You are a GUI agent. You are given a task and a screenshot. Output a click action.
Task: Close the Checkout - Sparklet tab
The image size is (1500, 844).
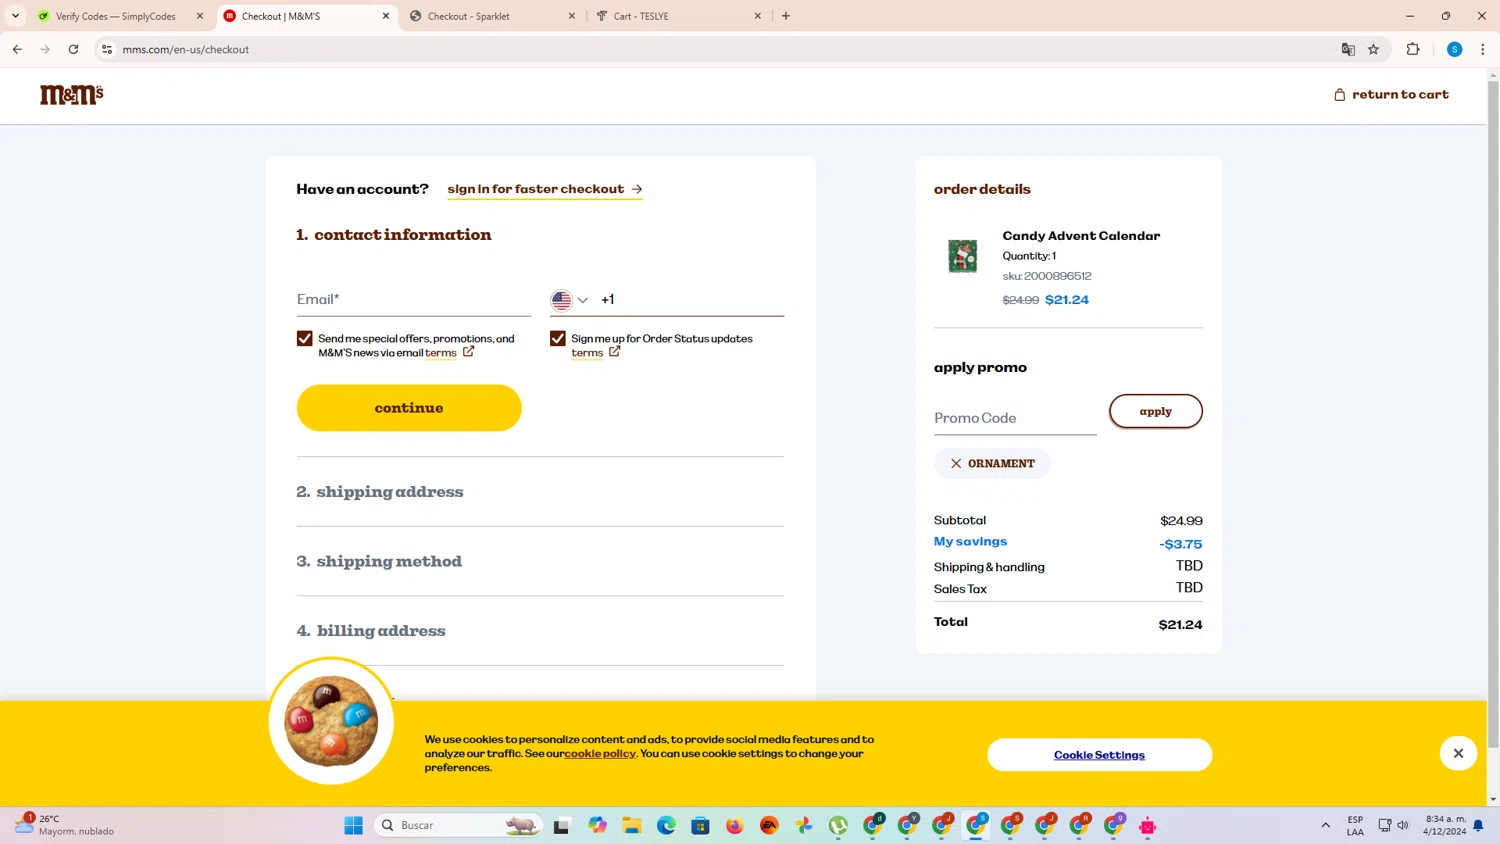(572, 16)
